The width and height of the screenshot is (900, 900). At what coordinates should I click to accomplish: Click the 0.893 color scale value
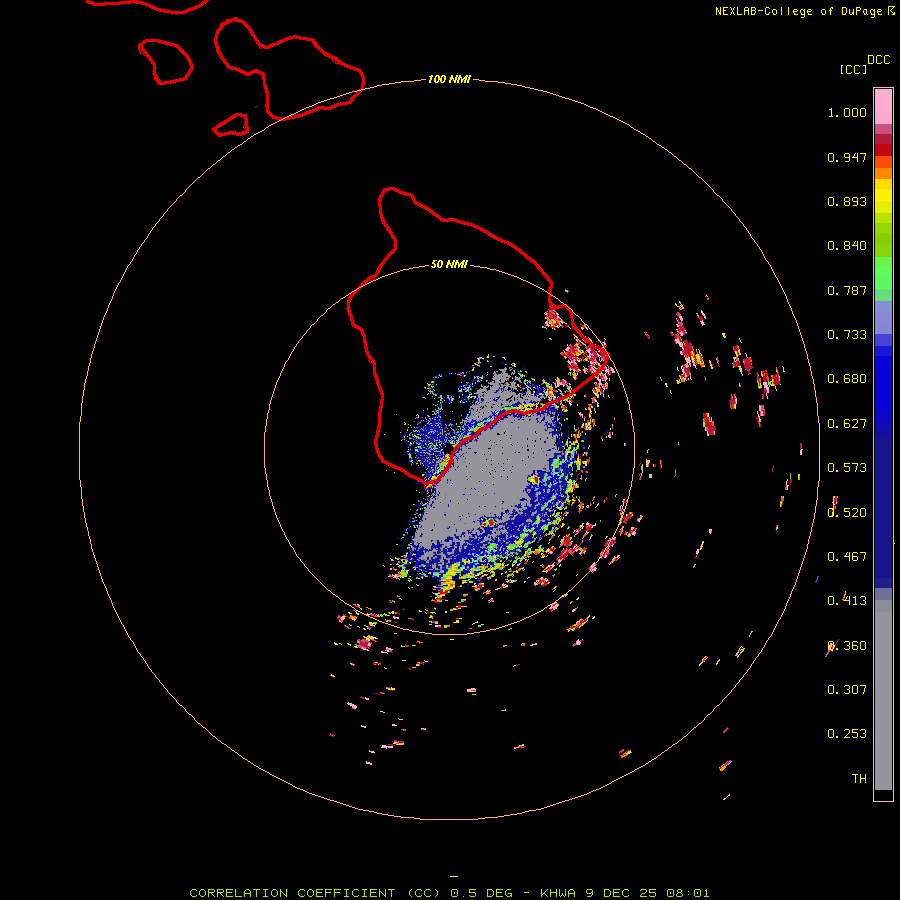pyautogui.click(x=847, y=201)
